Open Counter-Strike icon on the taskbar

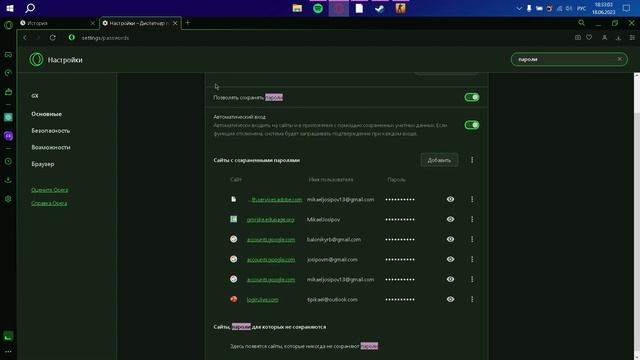400,8
